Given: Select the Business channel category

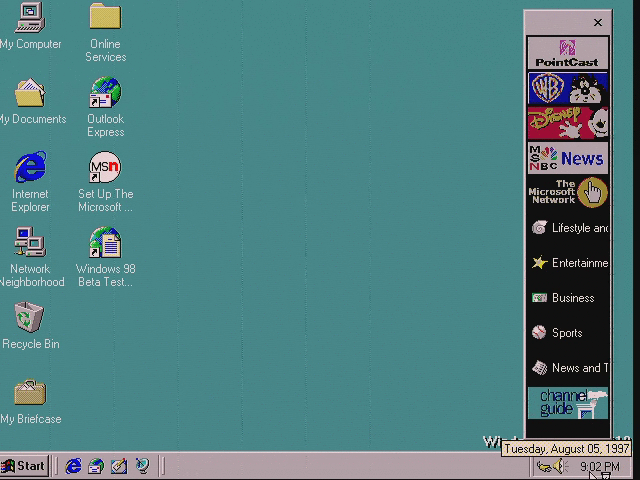Looking at the screenshot, I should click(568, 298).
